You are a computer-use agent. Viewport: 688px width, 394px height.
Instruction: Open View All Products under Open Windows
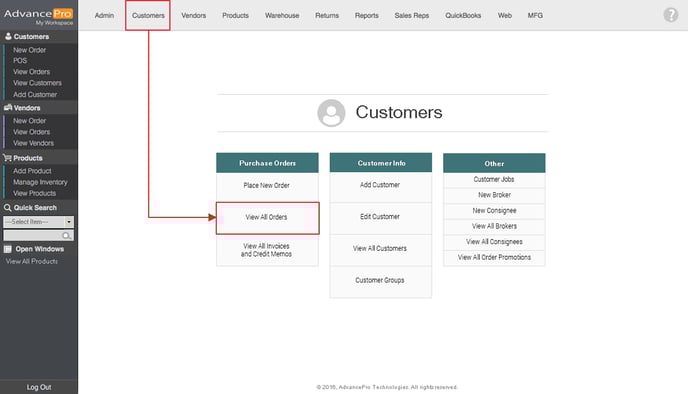[32, 261]
